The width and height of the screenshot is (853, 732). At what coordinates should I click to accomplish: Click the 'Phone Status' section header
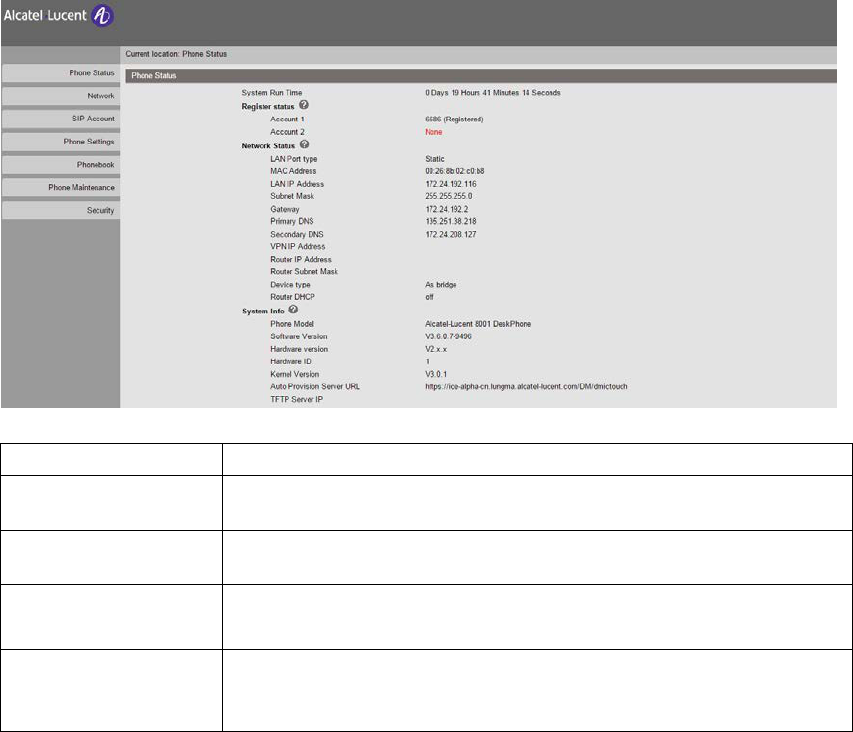(481, 76)
